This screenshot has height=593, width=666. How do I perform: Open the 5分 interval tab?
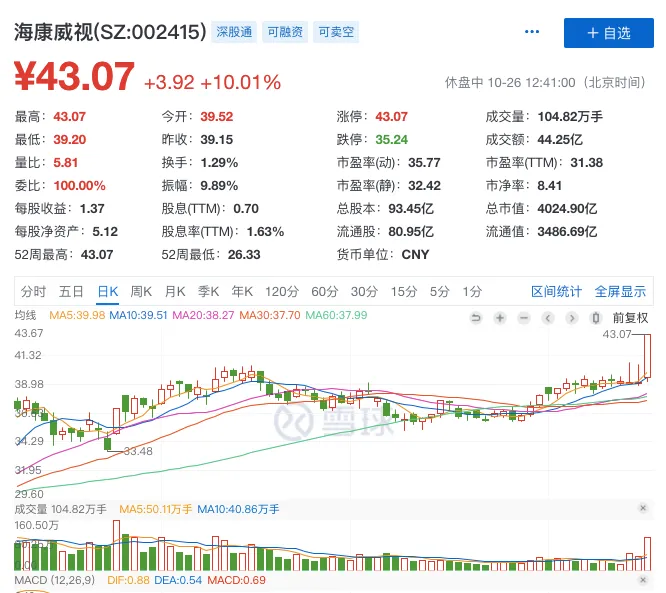pyautogui.click(x=440, y=292)
